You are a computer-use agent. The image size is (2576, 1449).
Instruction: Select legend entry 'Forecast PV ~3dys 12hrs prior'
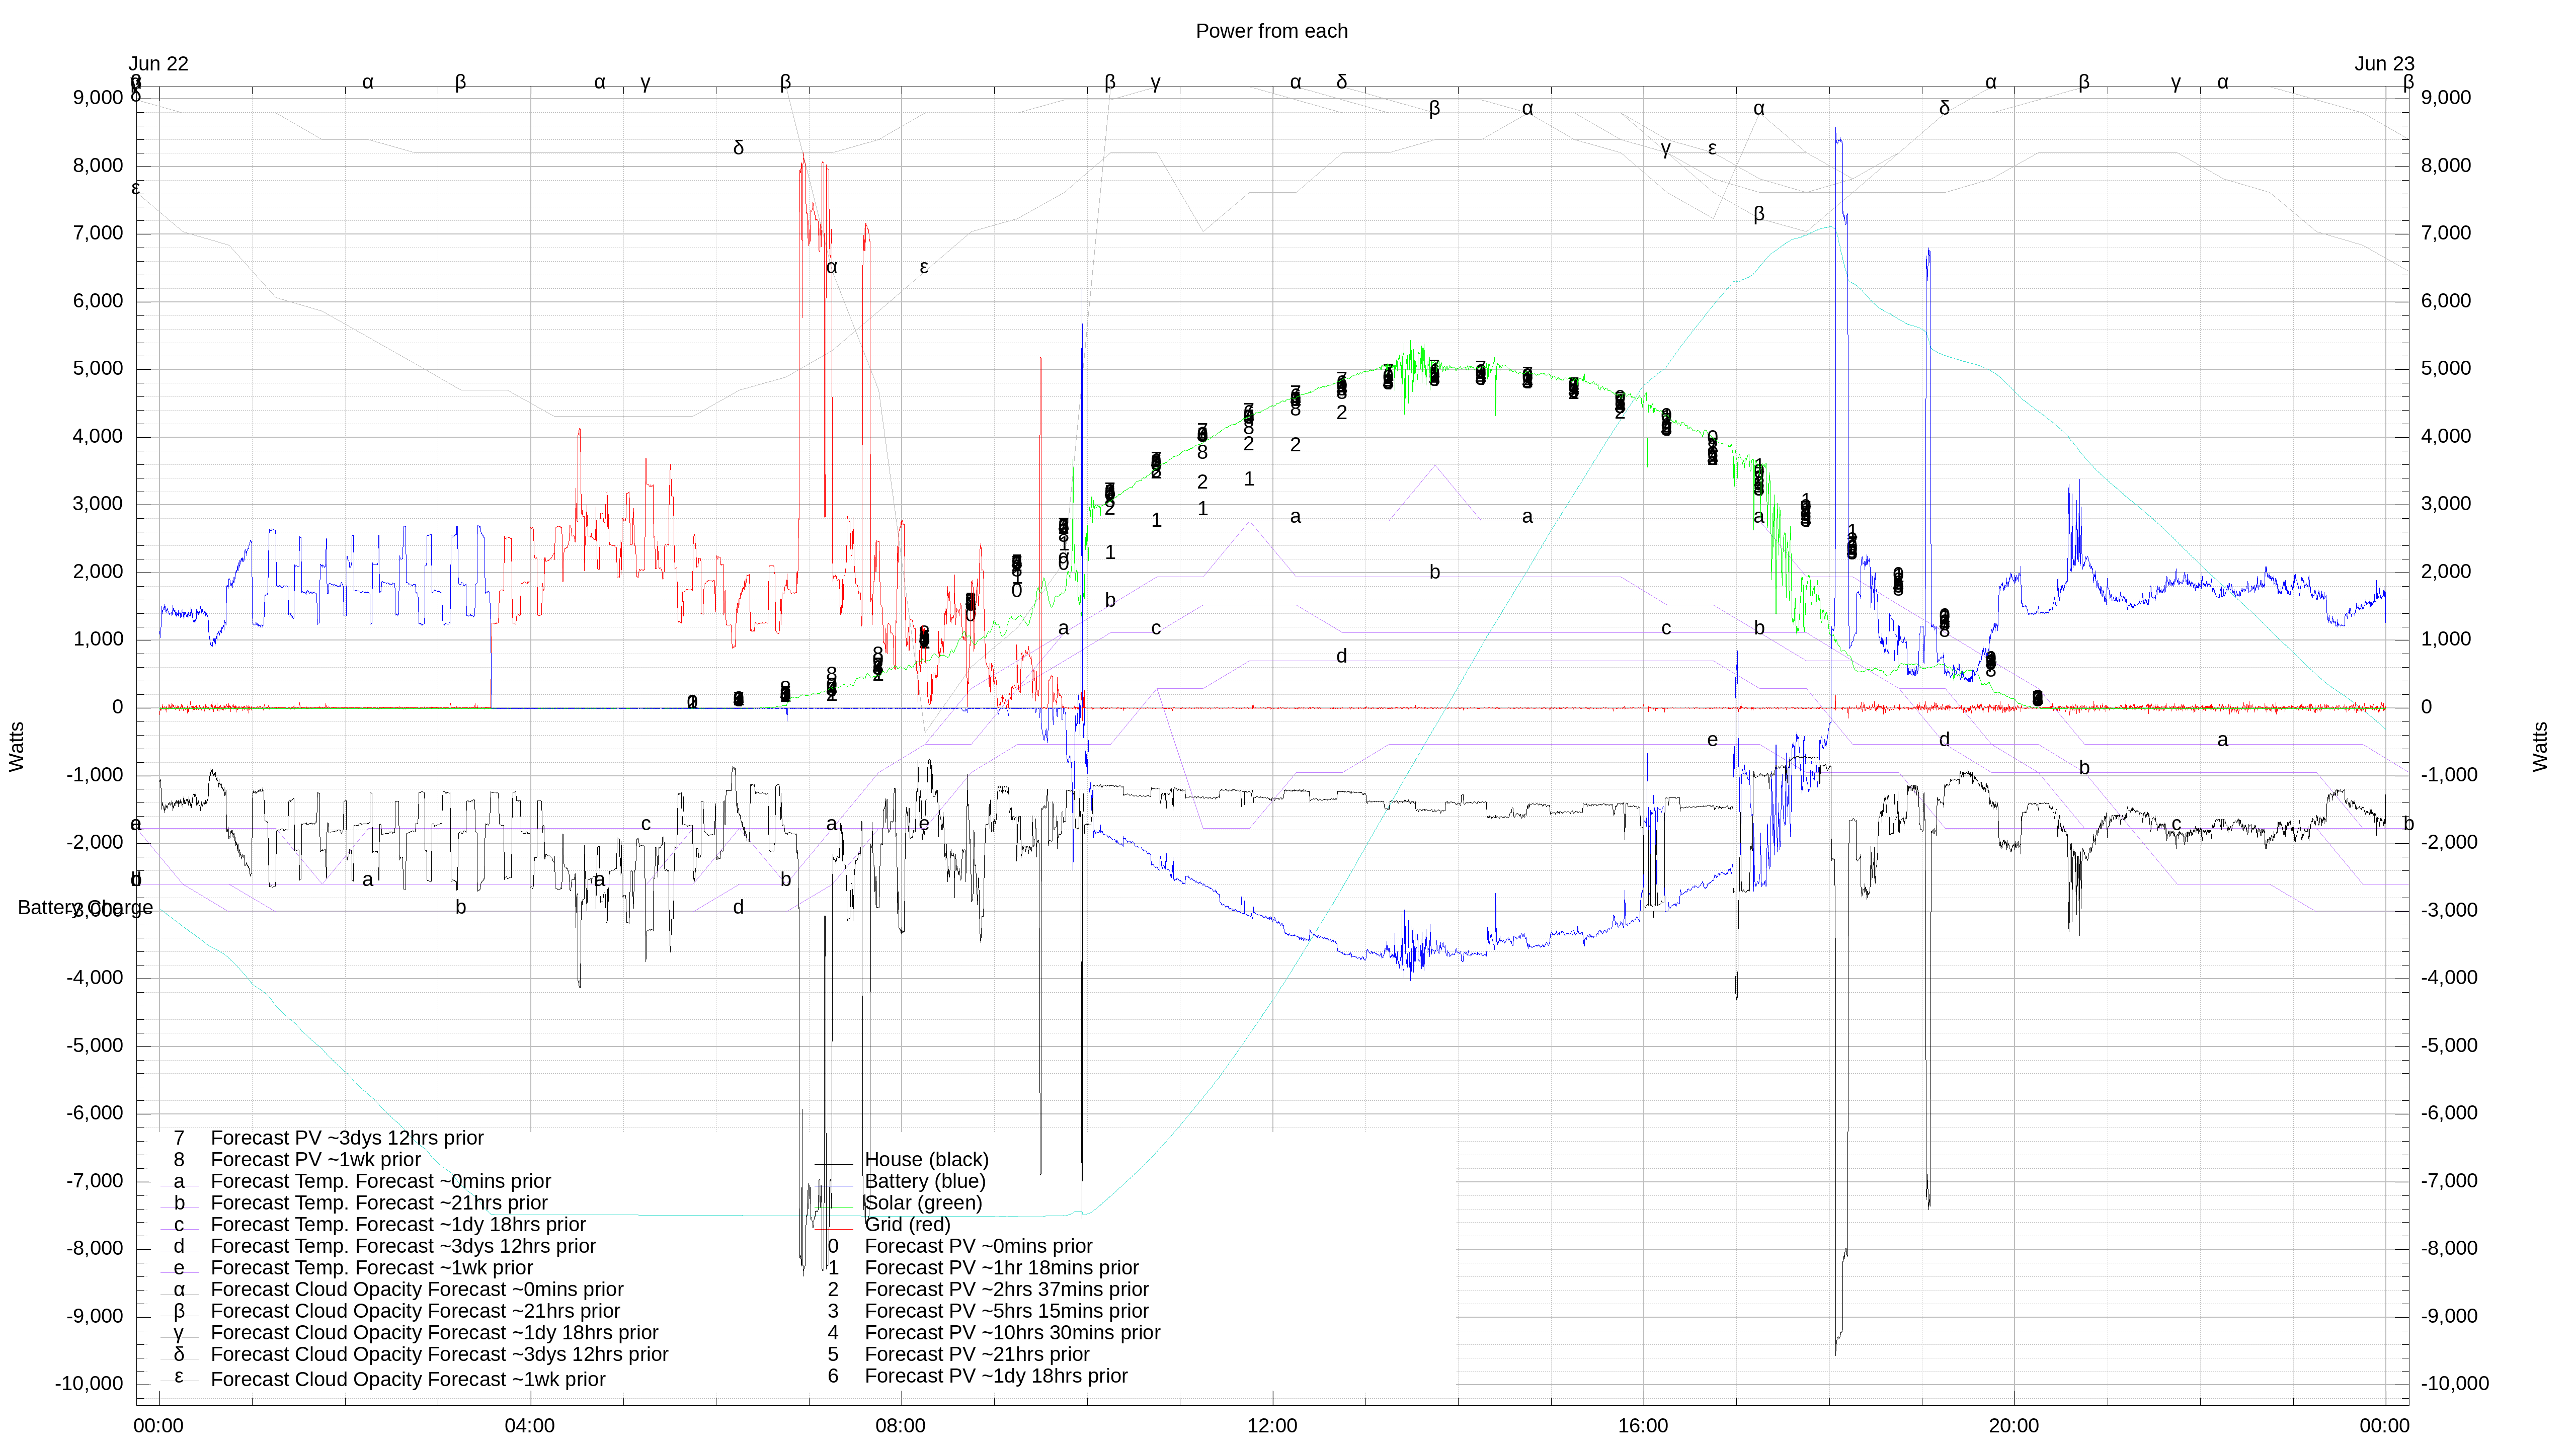347,1138
